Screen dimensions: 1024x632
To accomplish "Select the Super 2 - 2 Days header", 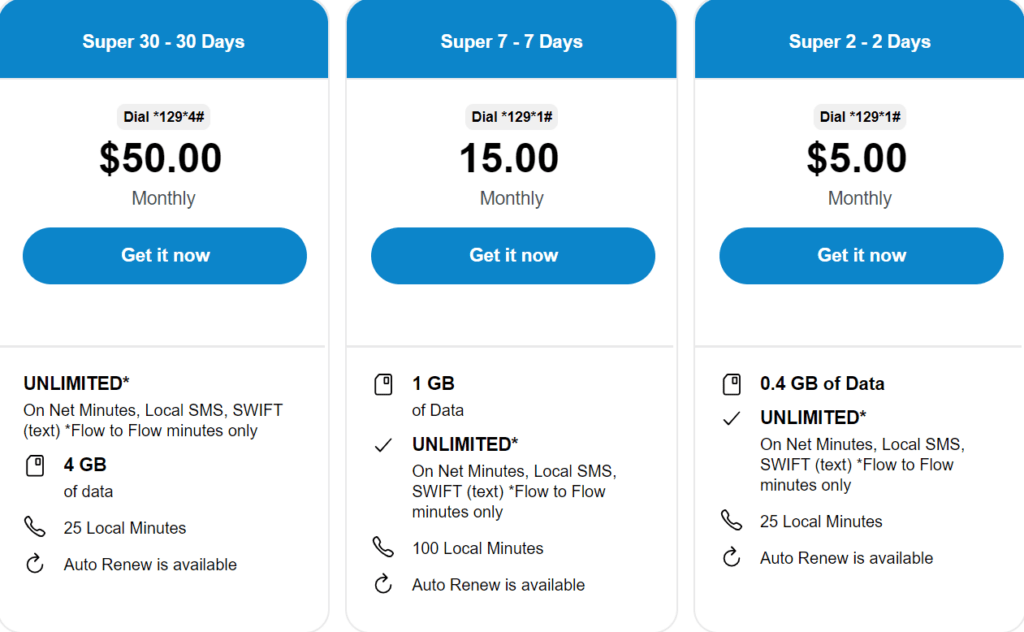I will click(859, 42).
